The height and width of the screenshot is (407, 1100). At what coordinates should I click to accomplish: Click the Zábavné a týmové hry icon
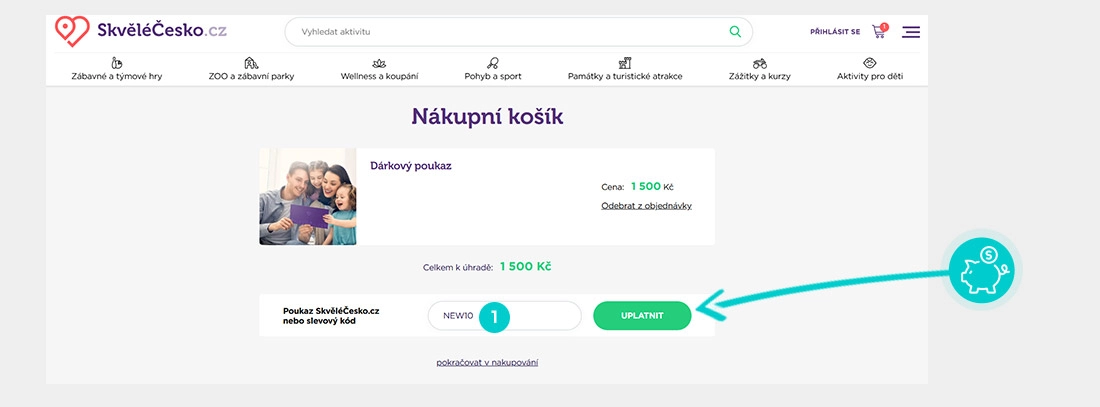coord(116,63)
